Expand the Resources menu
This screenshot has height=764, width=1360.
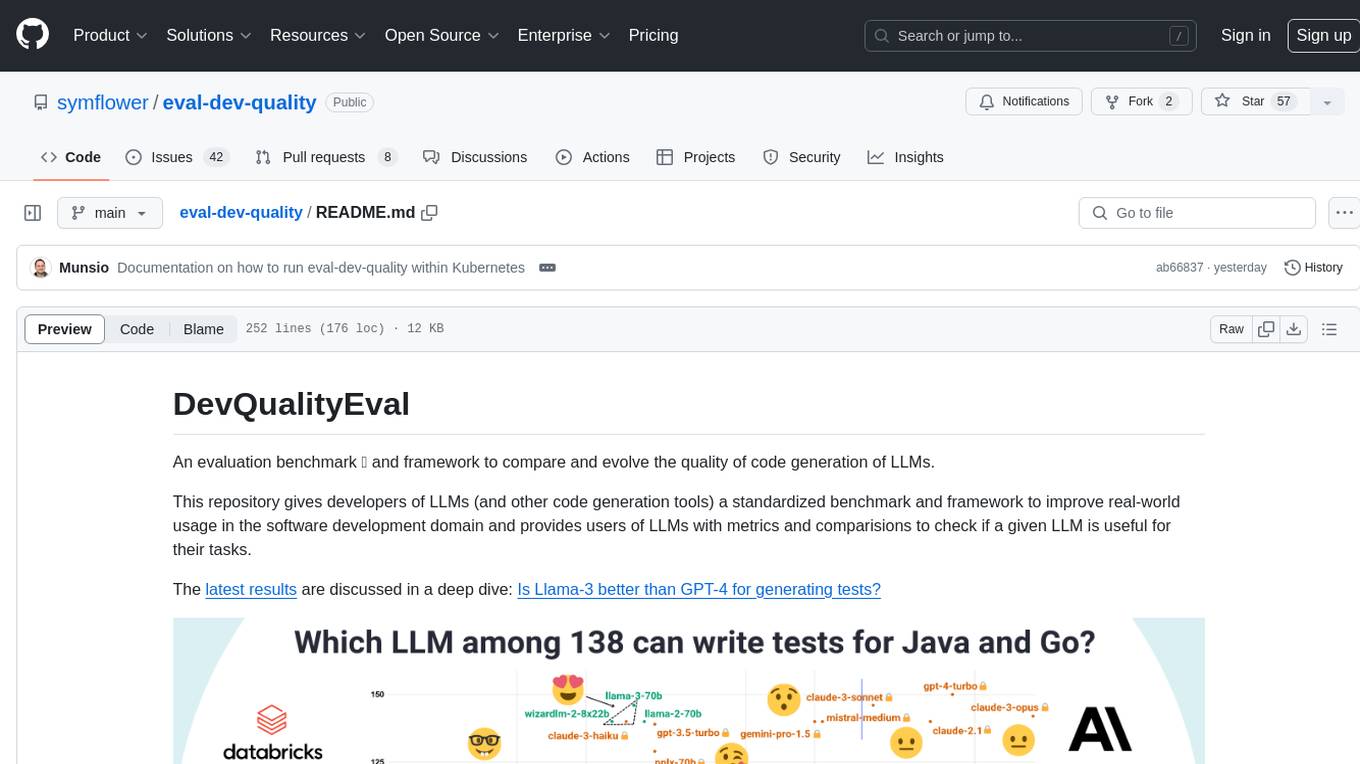coord(318,35)
